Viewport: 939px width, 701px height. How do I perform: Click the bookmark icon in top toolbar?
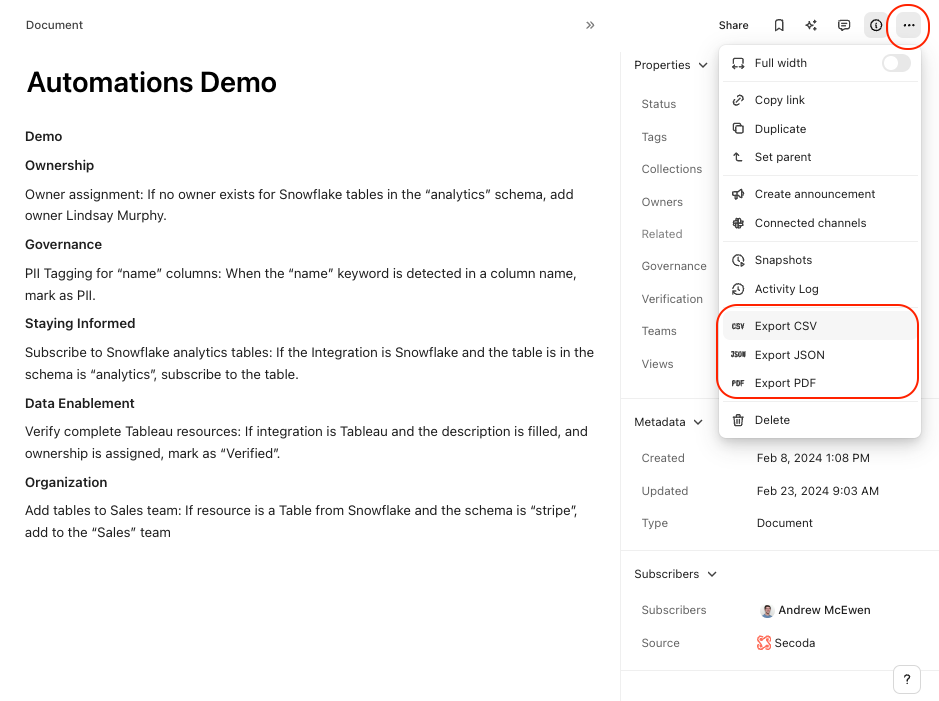point(779,25)
